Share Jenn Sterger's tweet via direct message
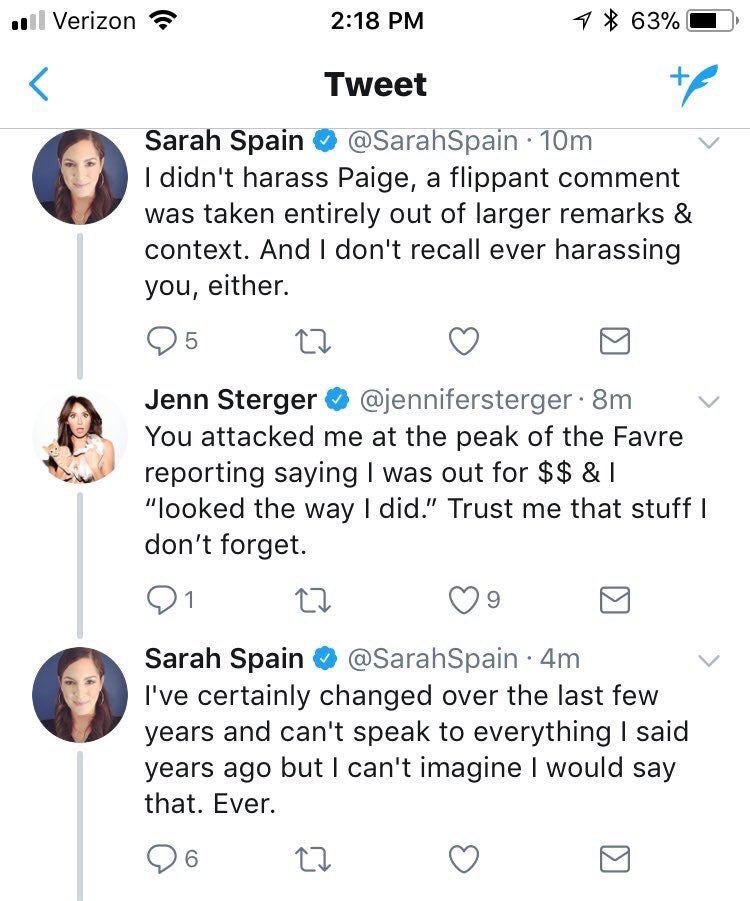The width and height of the screenshot is (750, 901). click(614, 599)
